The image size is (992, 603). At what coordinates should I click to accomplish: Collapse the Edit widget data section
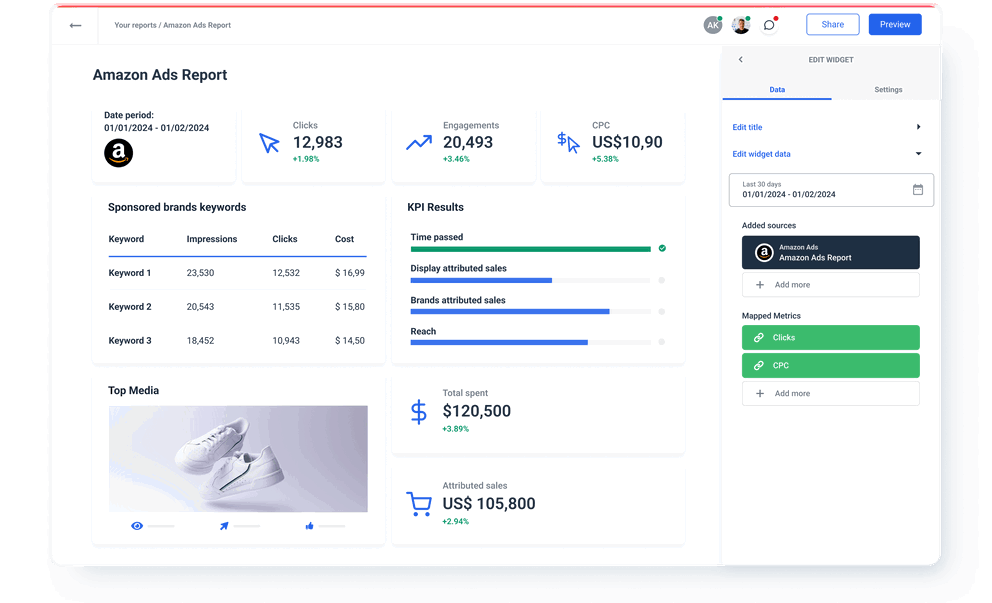pos(918,154)
